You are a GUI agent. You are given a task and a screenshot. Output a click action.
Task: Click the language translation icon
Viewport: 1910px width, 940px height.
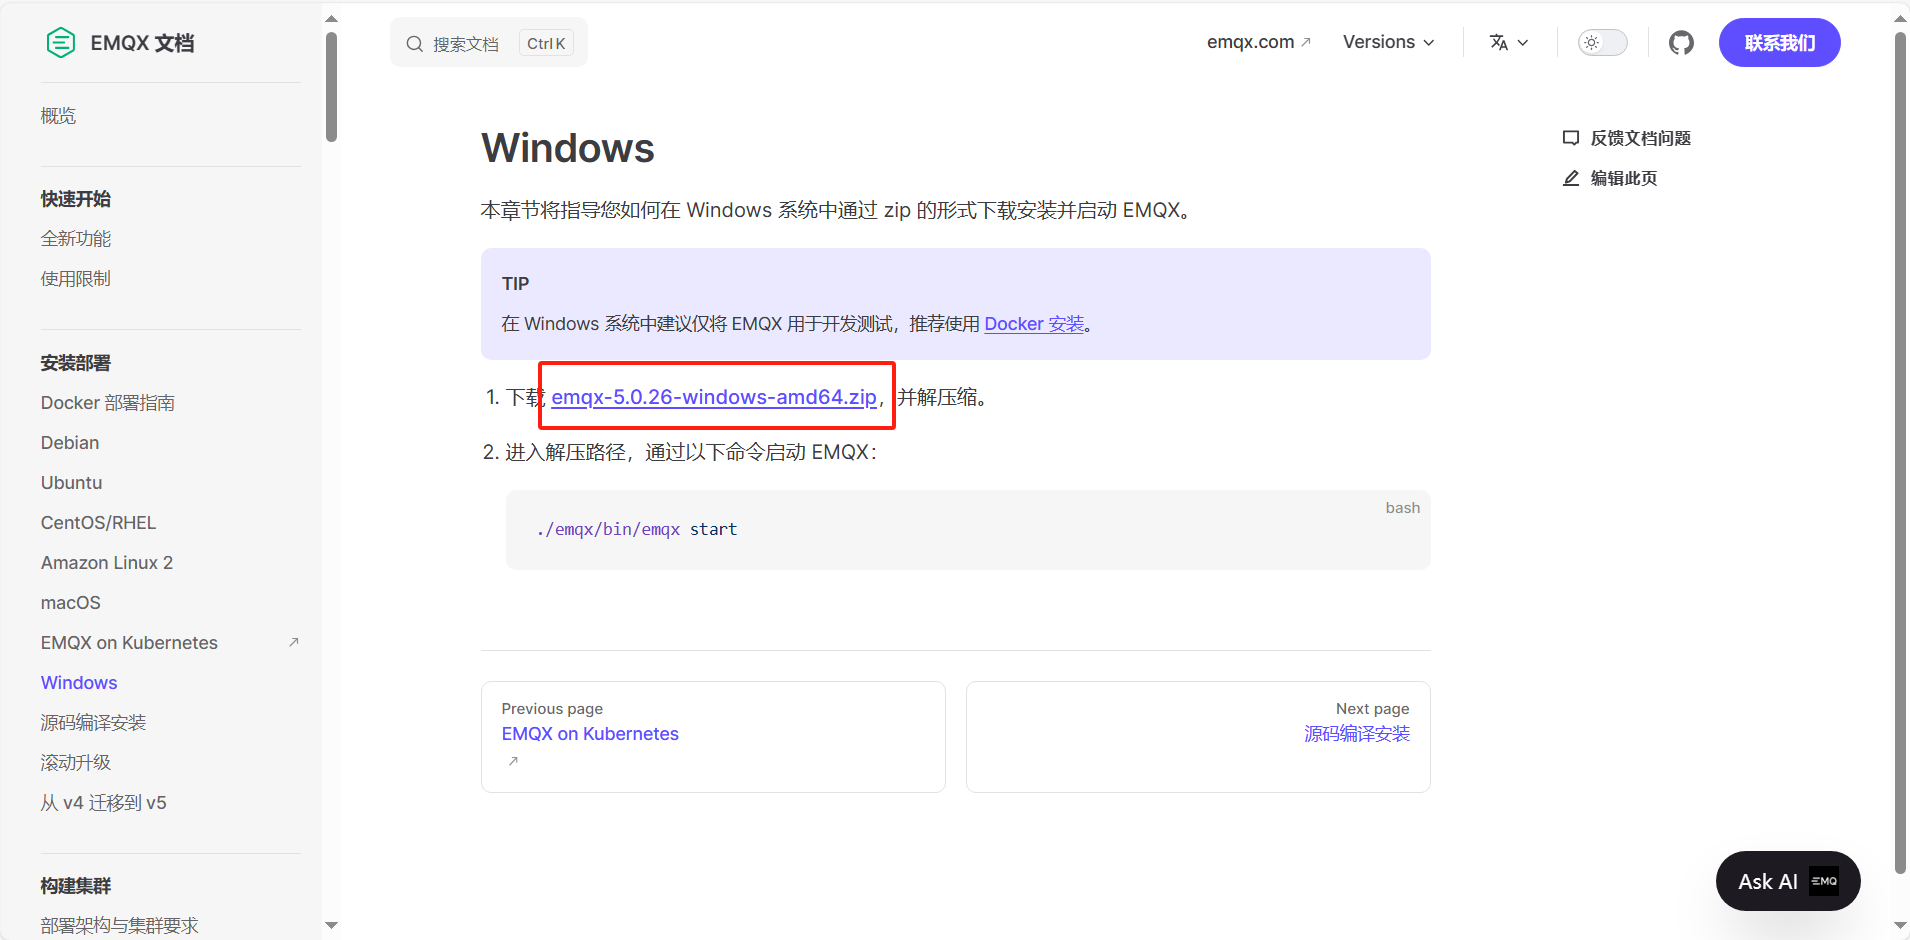(x=1498, y=43)
